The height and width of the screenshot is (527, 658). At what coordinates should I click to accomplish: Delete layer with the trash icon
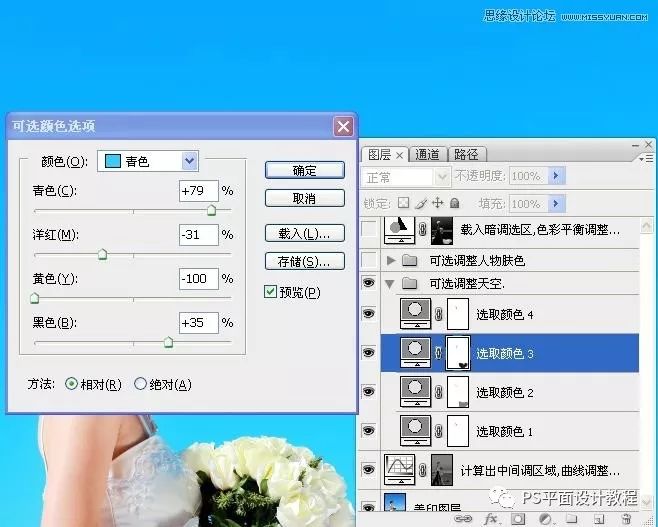[627, 519]
